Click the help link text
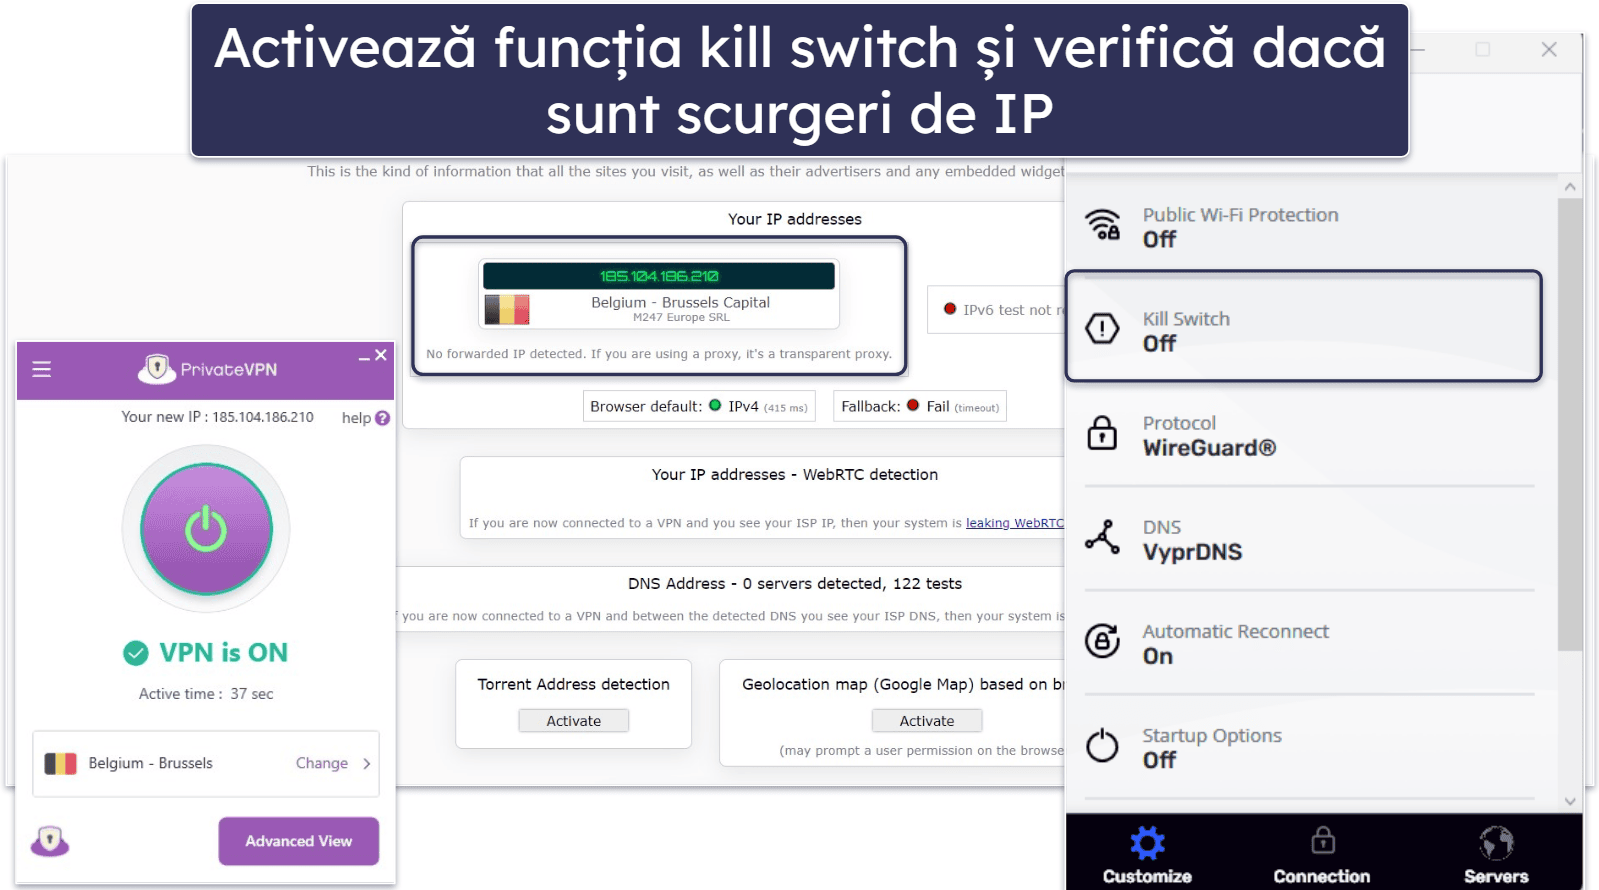This screenshot has width=1599, height=890. point(356,418)
